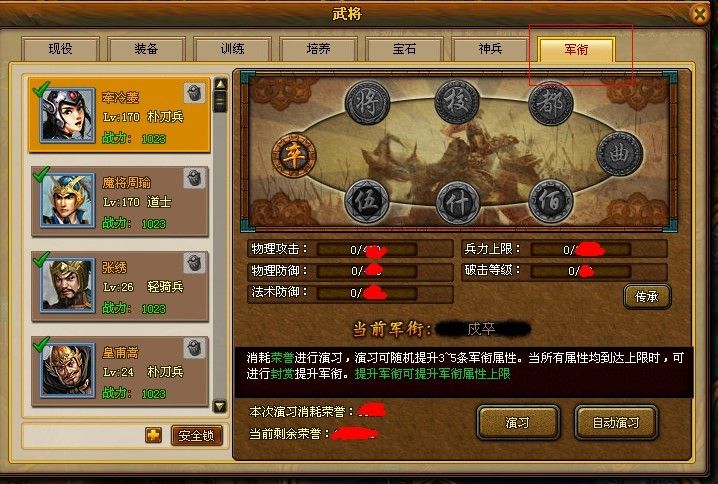
Task: Select the highlighted 卒 rank medallion
Action: pos(294,155)
